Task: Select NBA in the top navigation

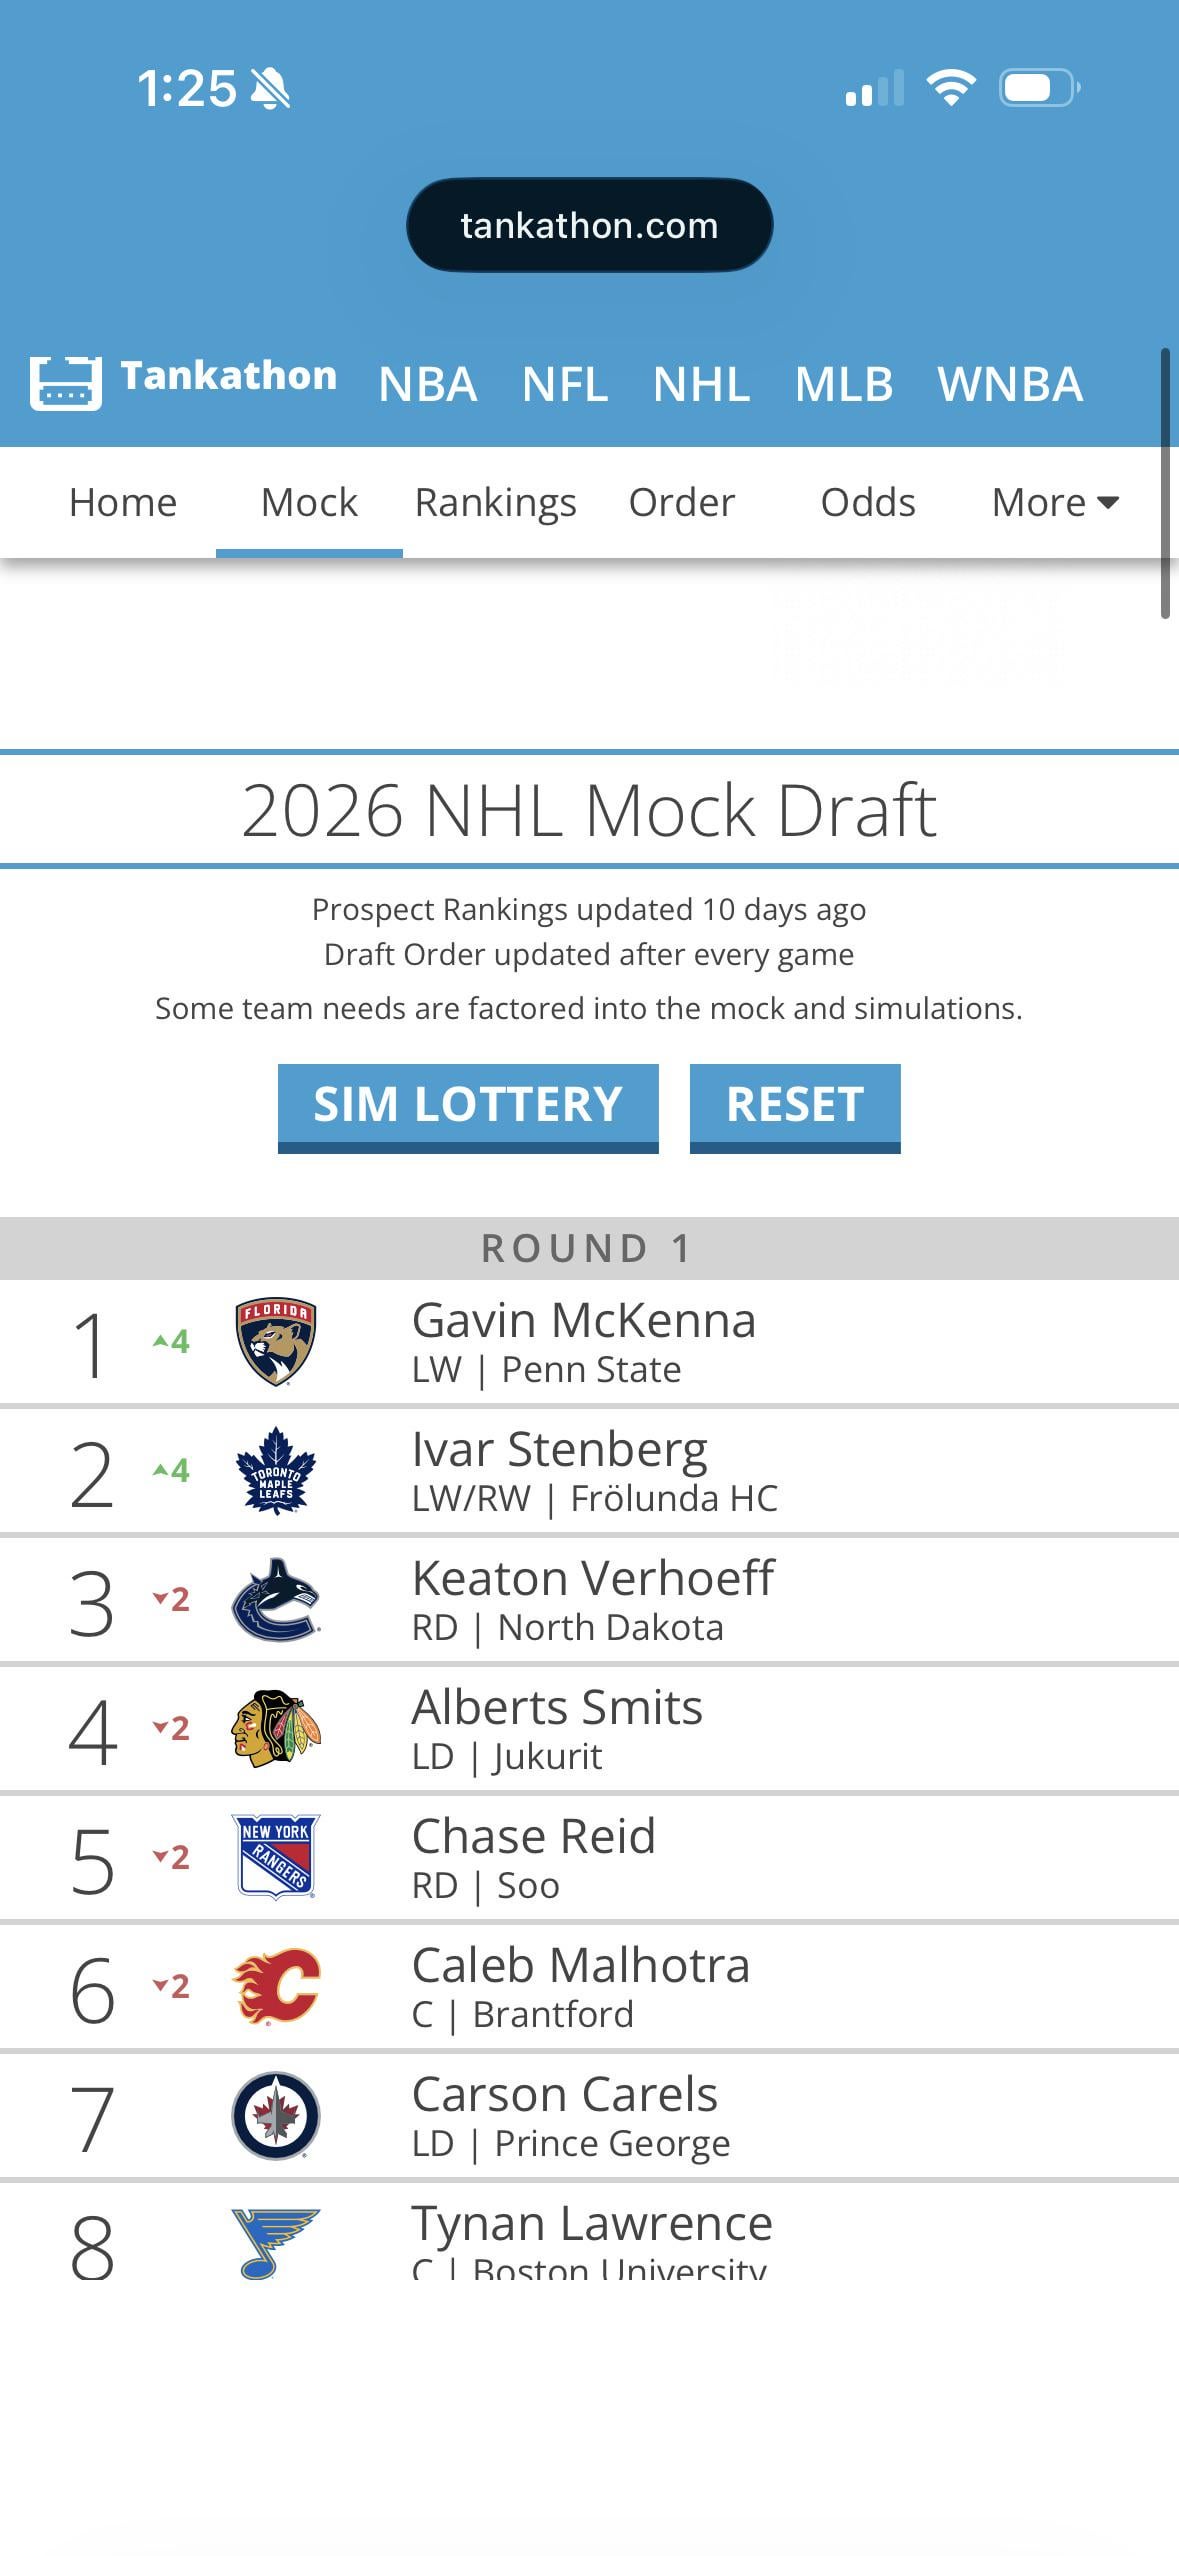Action: 428,384
